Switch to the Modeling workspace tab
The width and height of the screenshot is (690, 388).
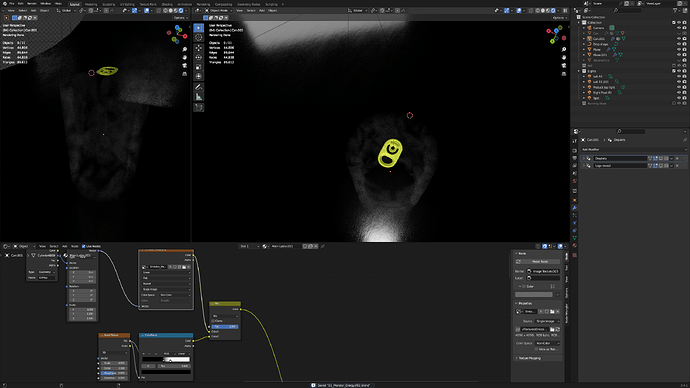pos(91,4)
